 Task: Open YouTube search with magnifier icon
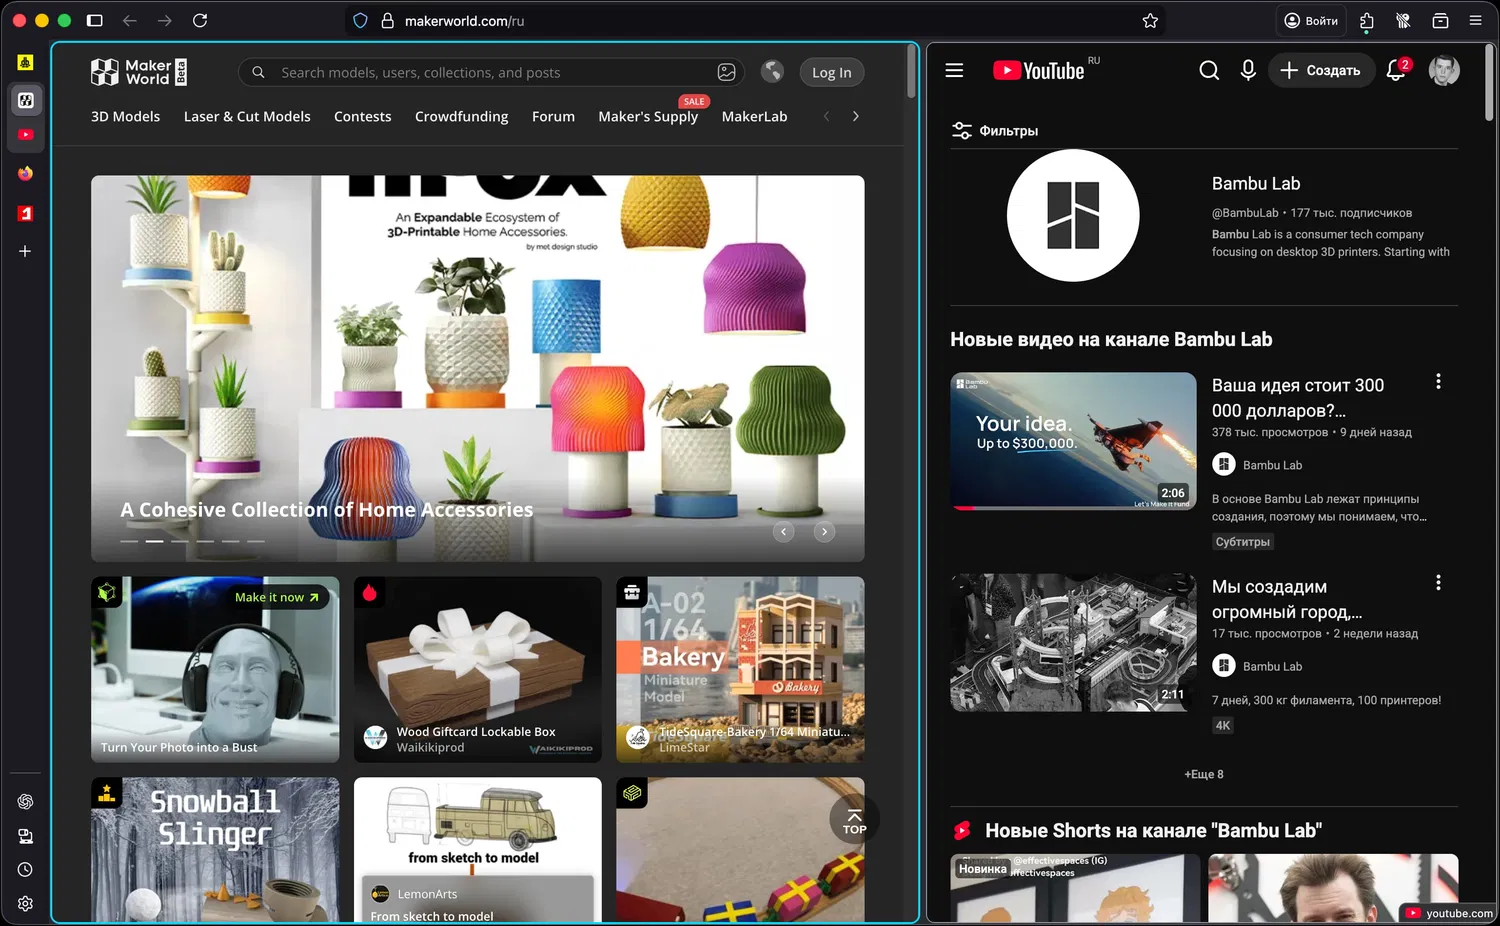tap(1209, 70)
